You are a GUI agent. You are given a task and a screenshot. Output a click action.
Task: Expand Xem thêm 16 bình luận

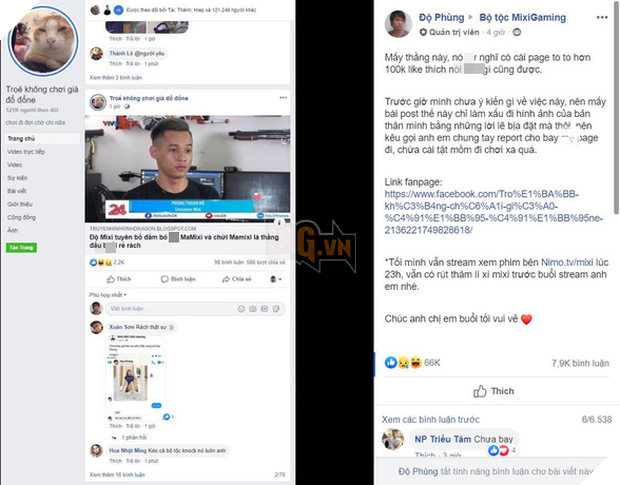click(117, 474)
